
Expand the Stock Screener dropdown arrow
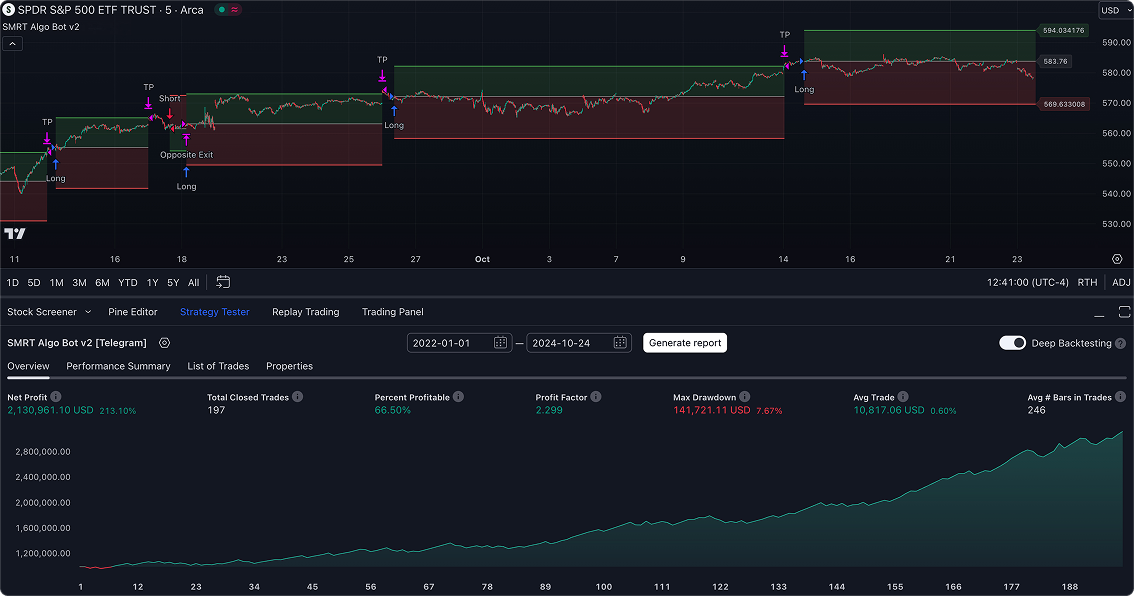[x=88, y=312]
